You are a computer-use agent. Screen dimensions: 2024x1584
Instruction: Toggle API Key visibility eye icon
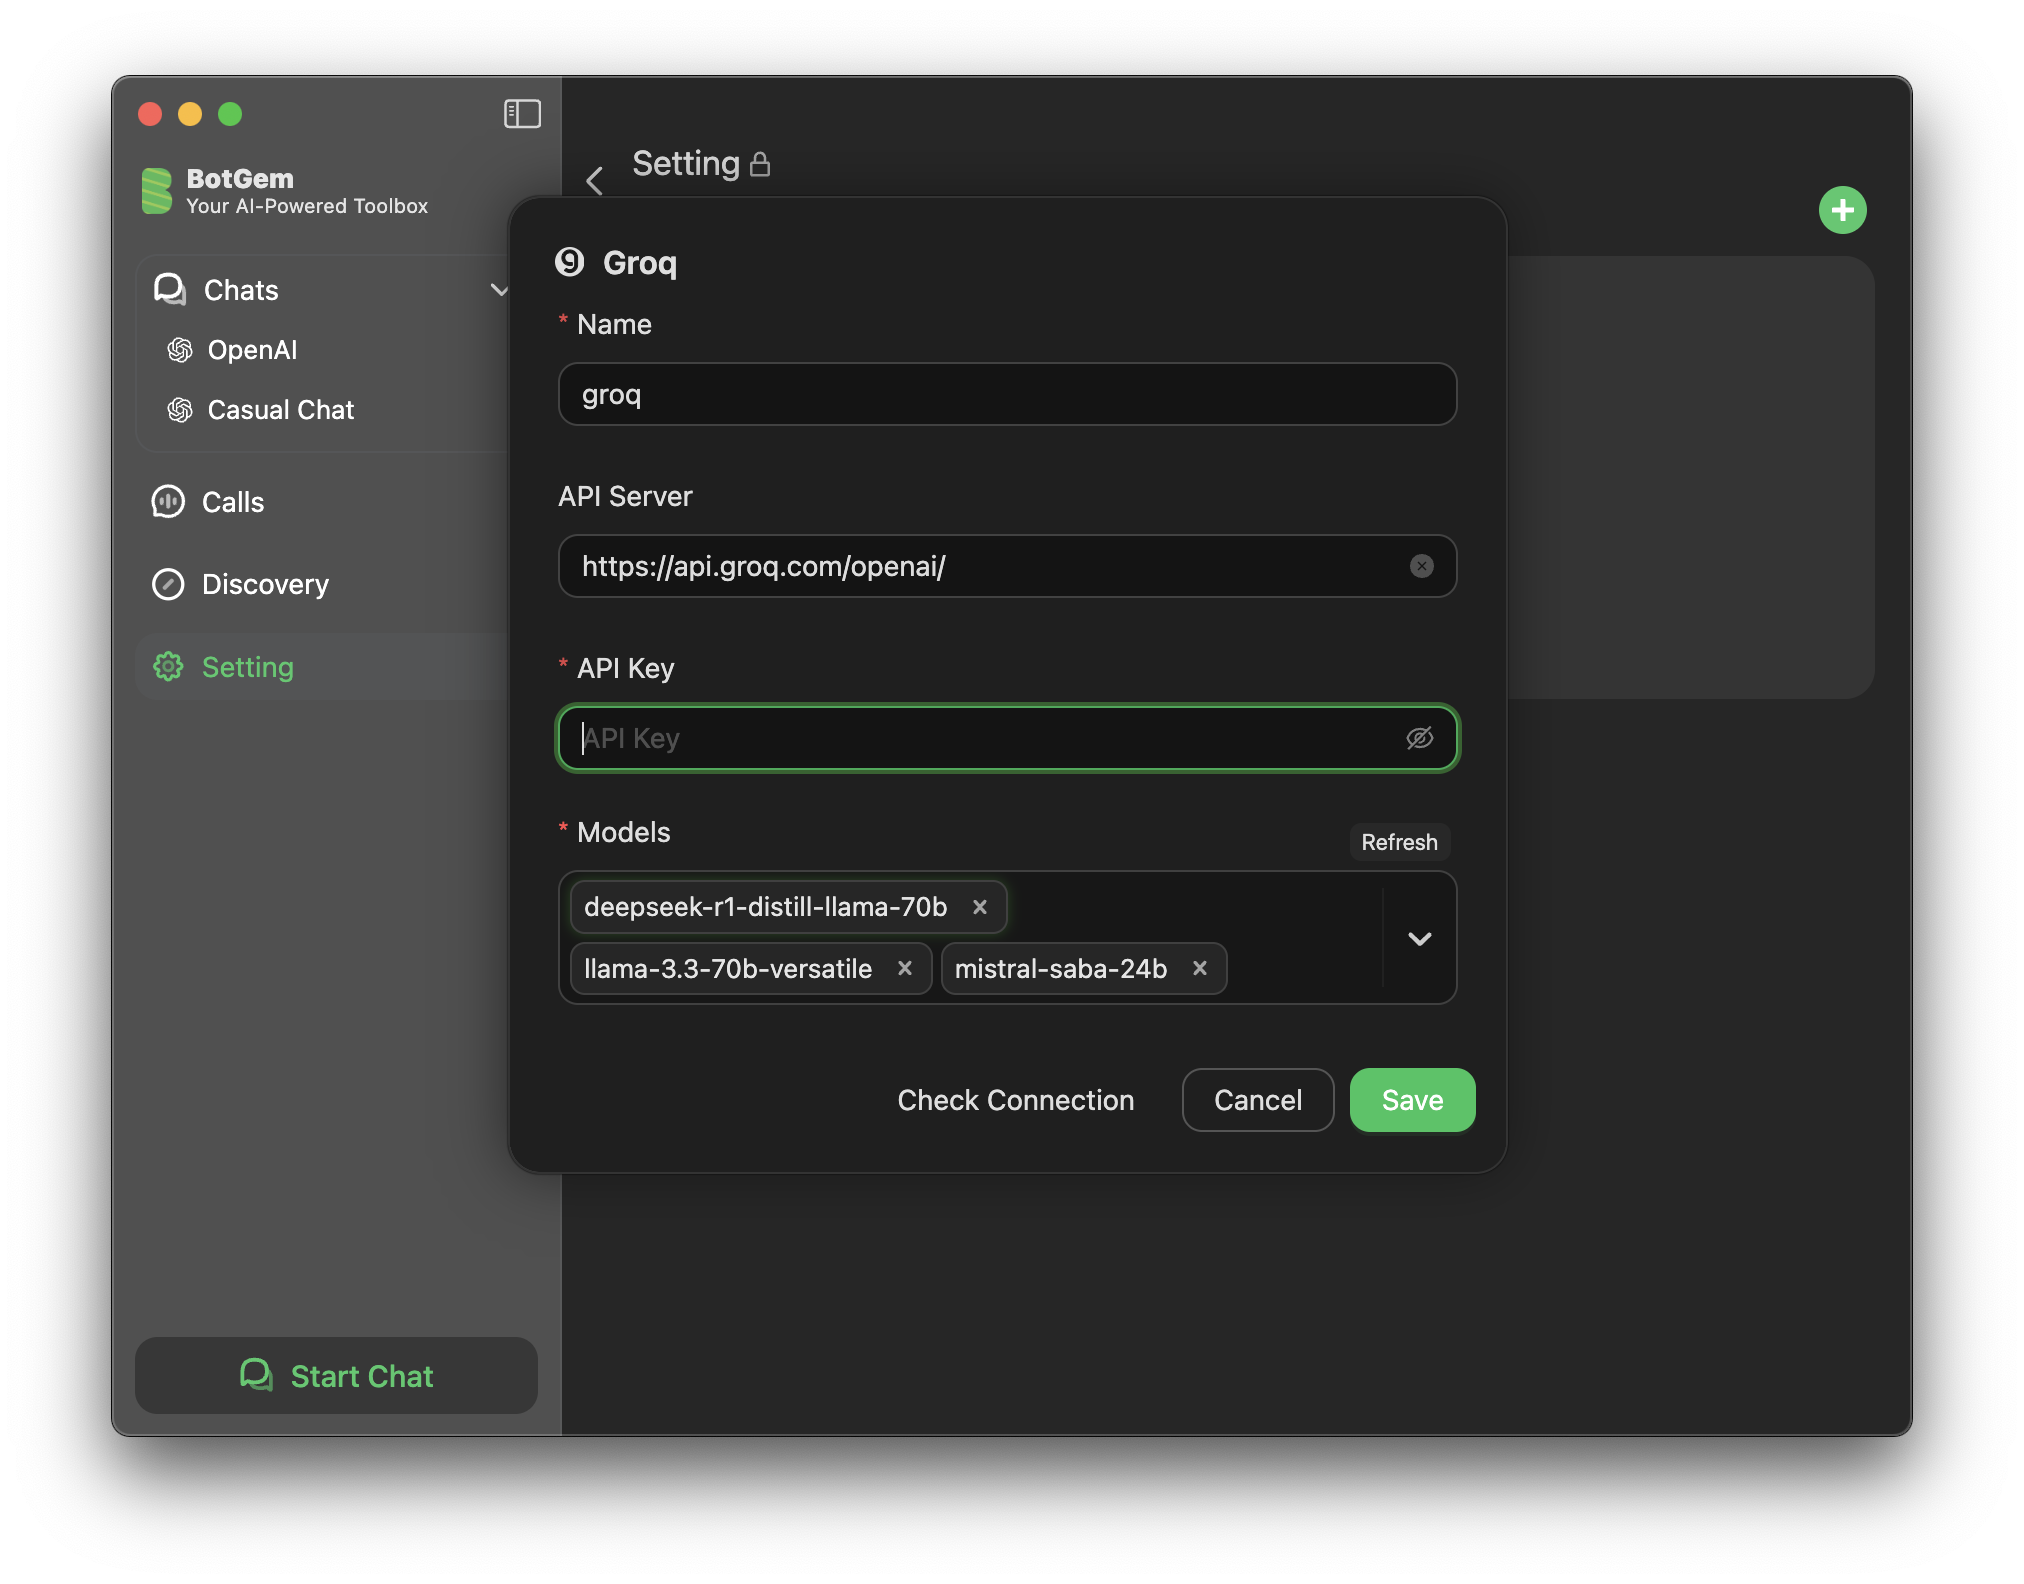(x=1420, y=738)
